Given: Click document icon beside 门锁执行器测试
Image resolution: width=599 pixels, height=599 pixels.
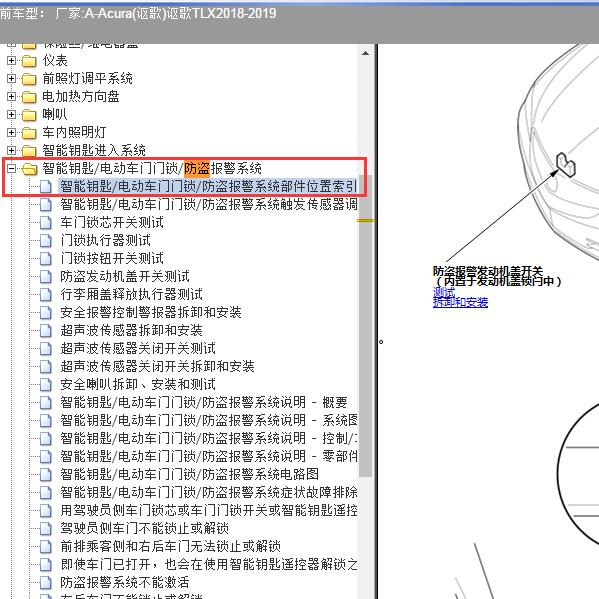Looking at the screenshot, I should (45, 240).
